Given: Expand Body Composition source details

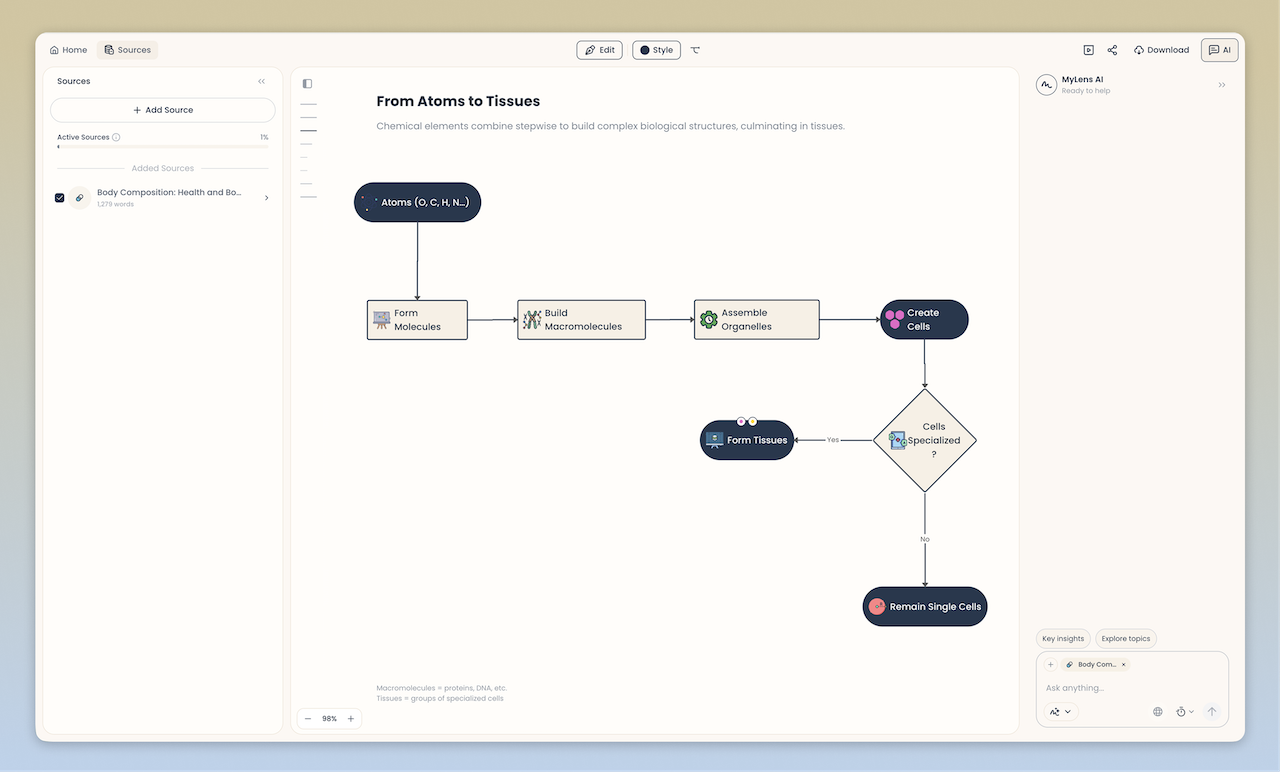Looking at the screenshot, I should [x=266, y=197].
